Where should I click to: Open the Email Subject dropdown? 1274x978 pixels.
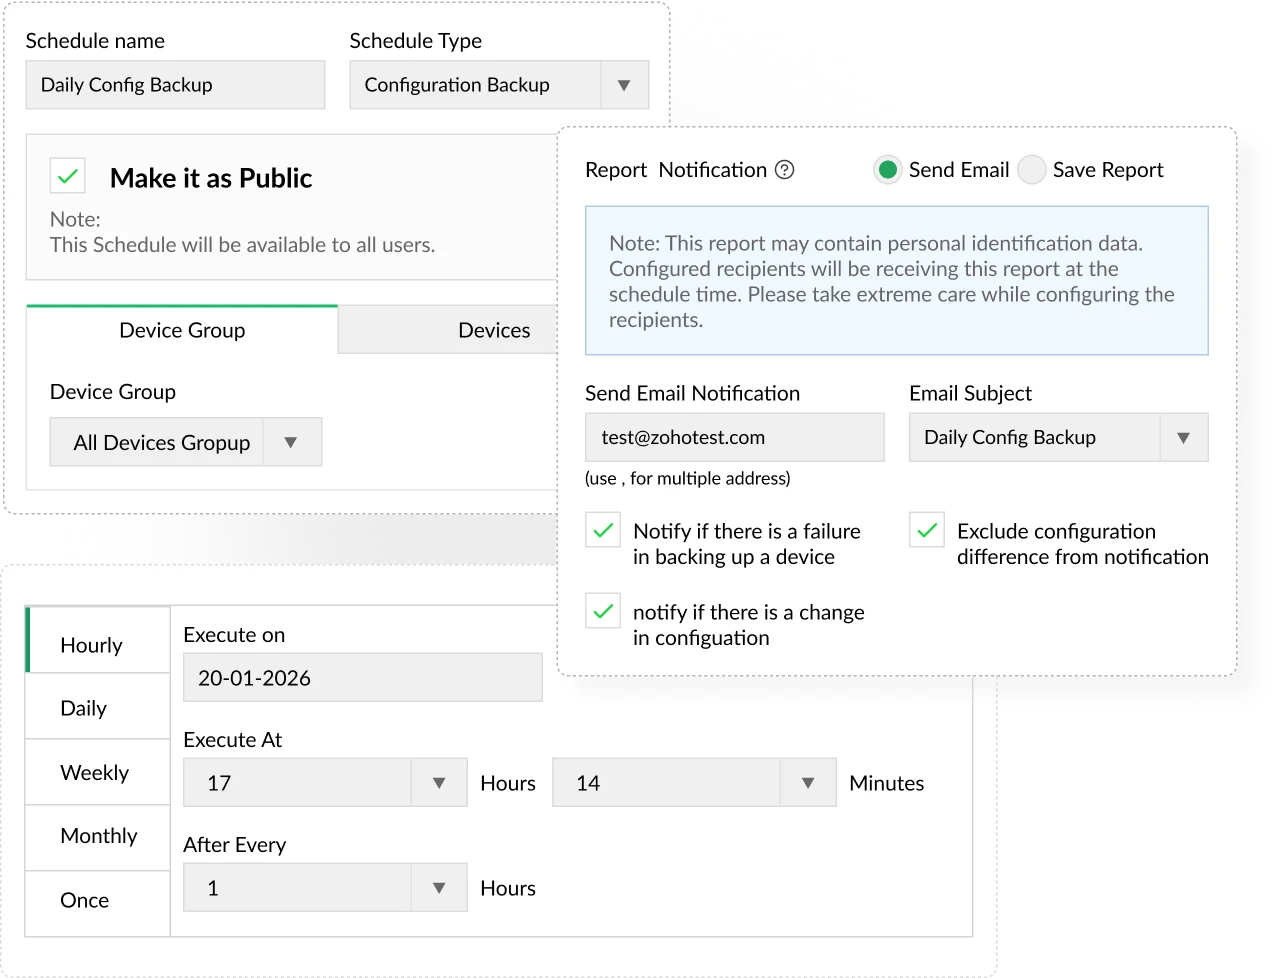click(1183, 437)
